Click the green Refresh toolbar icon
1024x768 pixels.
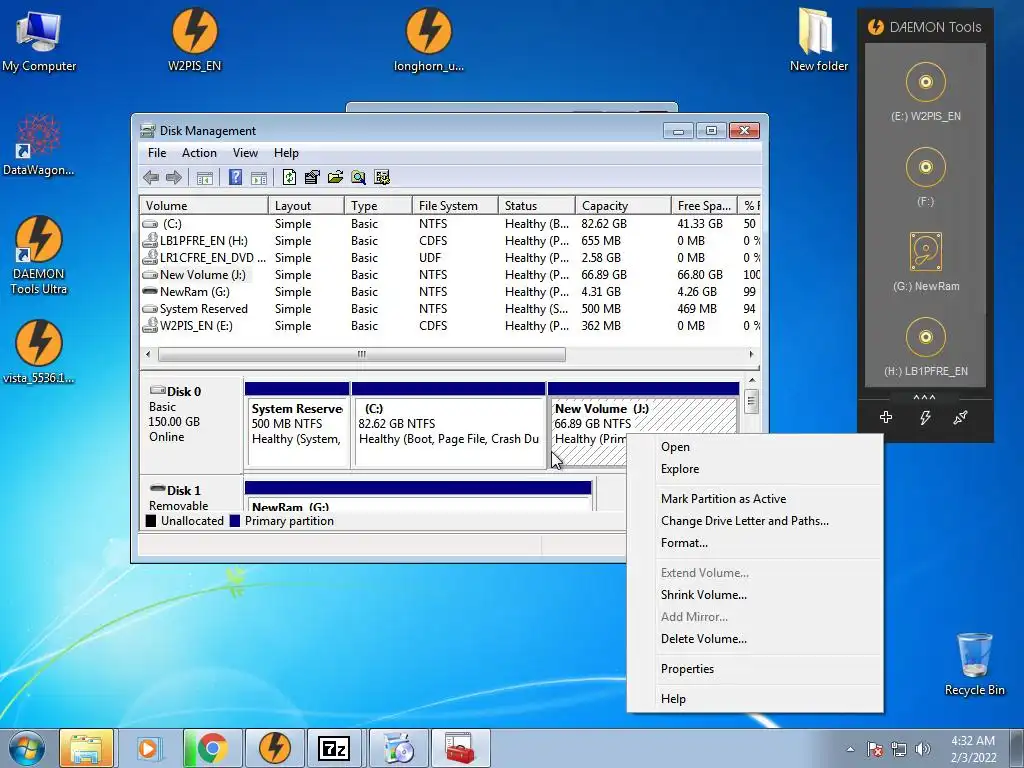[x=289, y=177]
